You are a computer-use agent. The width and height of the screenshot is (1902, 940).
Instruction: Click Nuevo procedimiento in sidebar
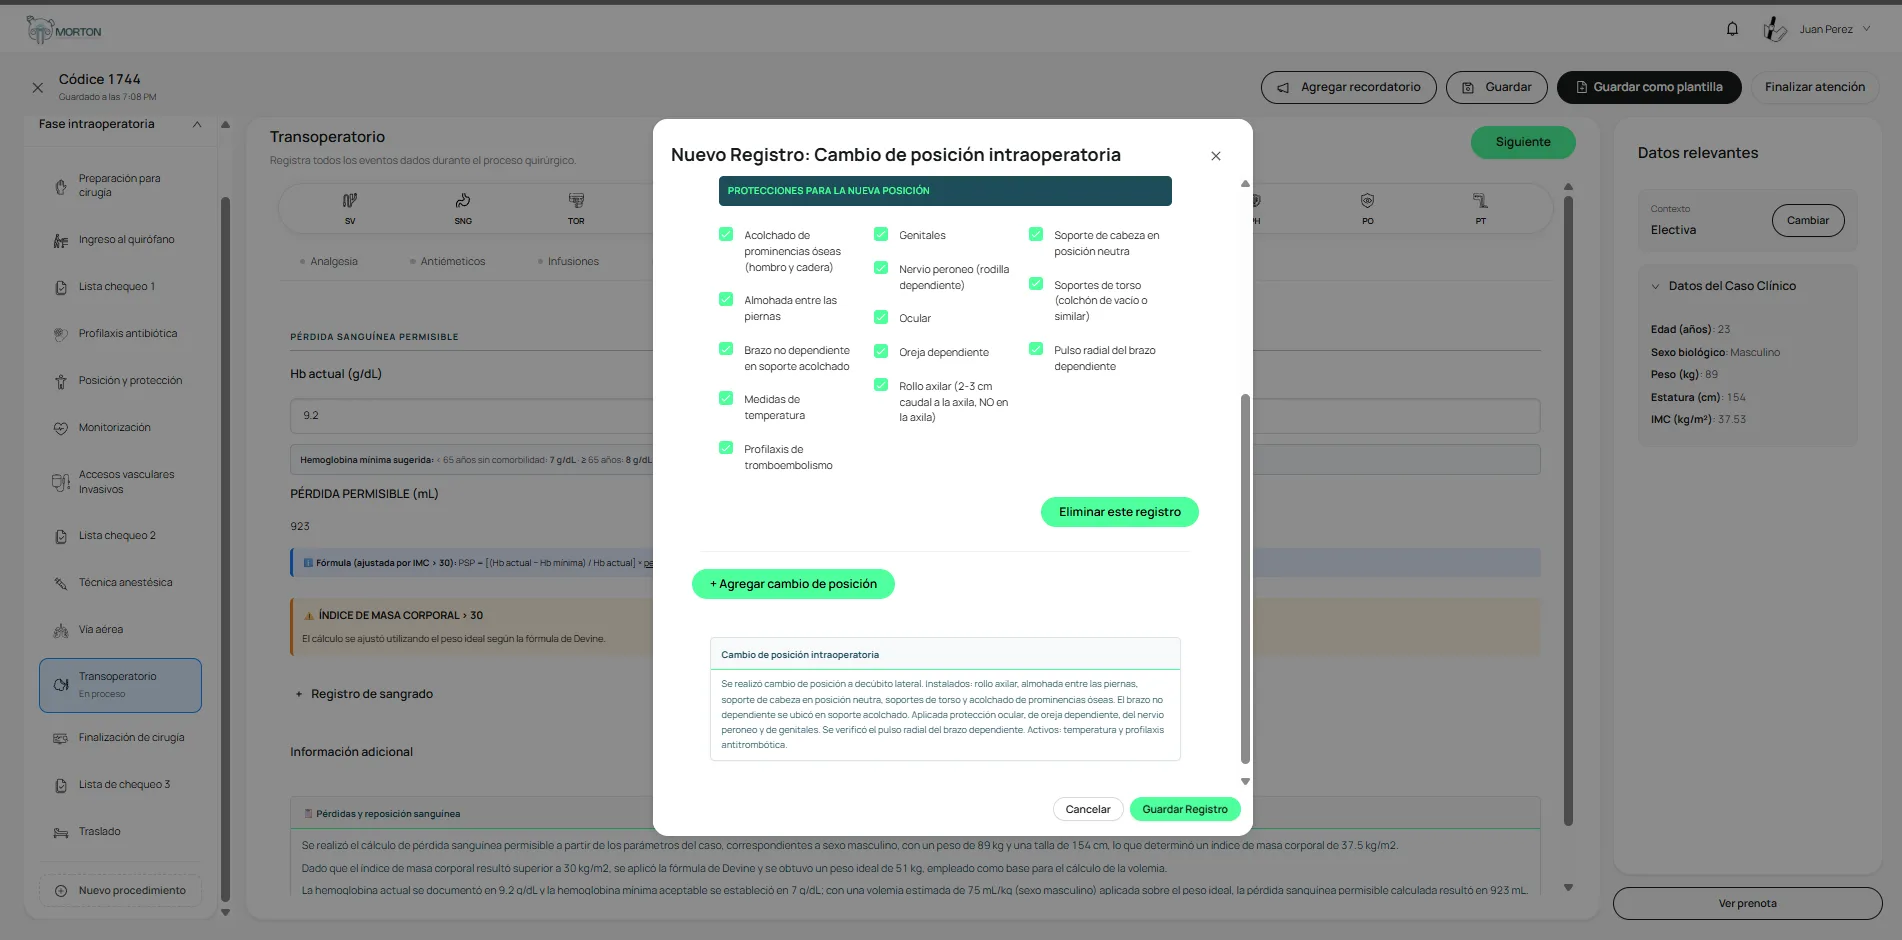point(120,891)
